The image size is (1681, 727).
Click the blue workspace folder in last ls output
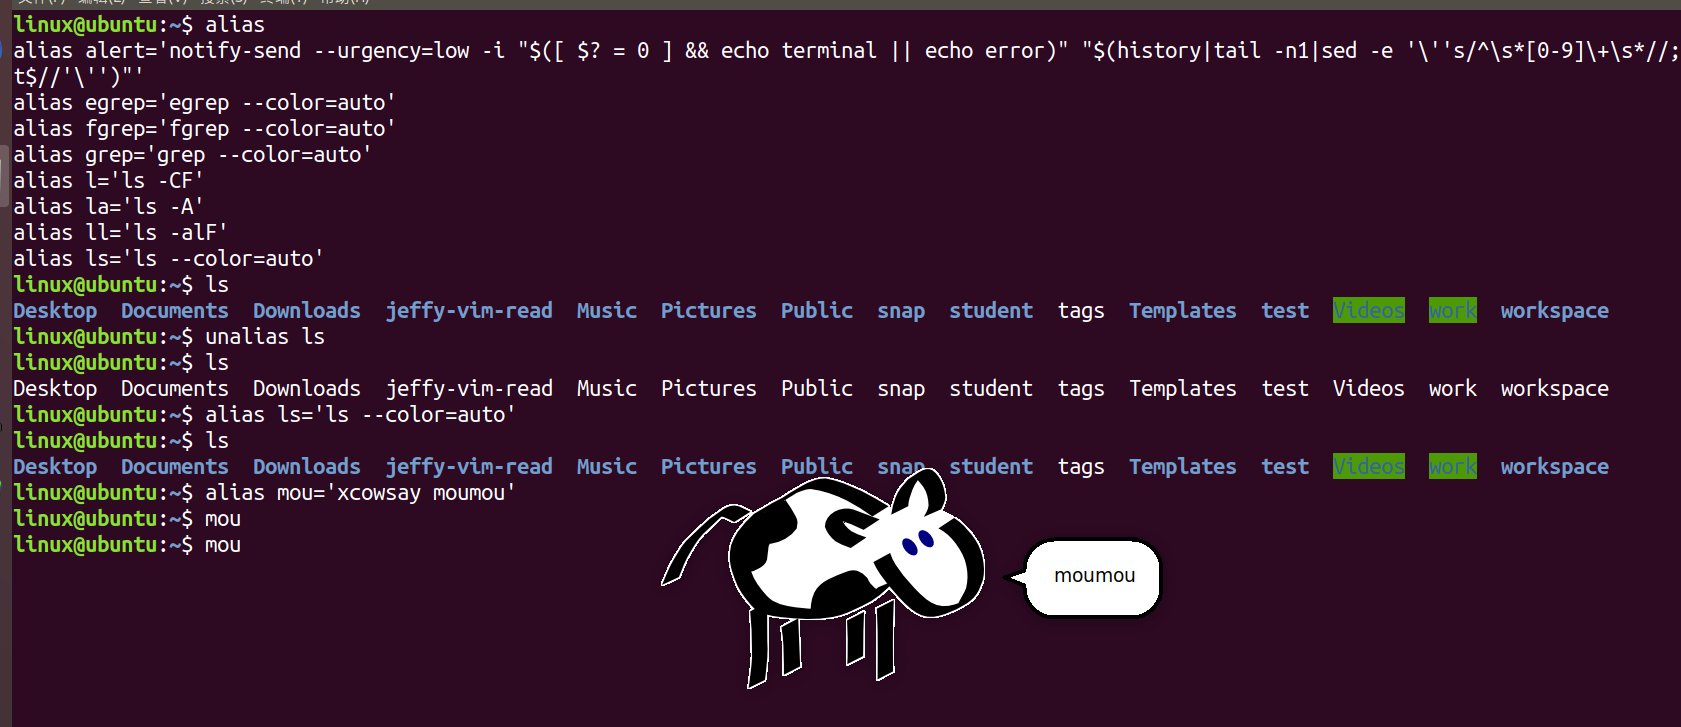tap(1554, 466)
